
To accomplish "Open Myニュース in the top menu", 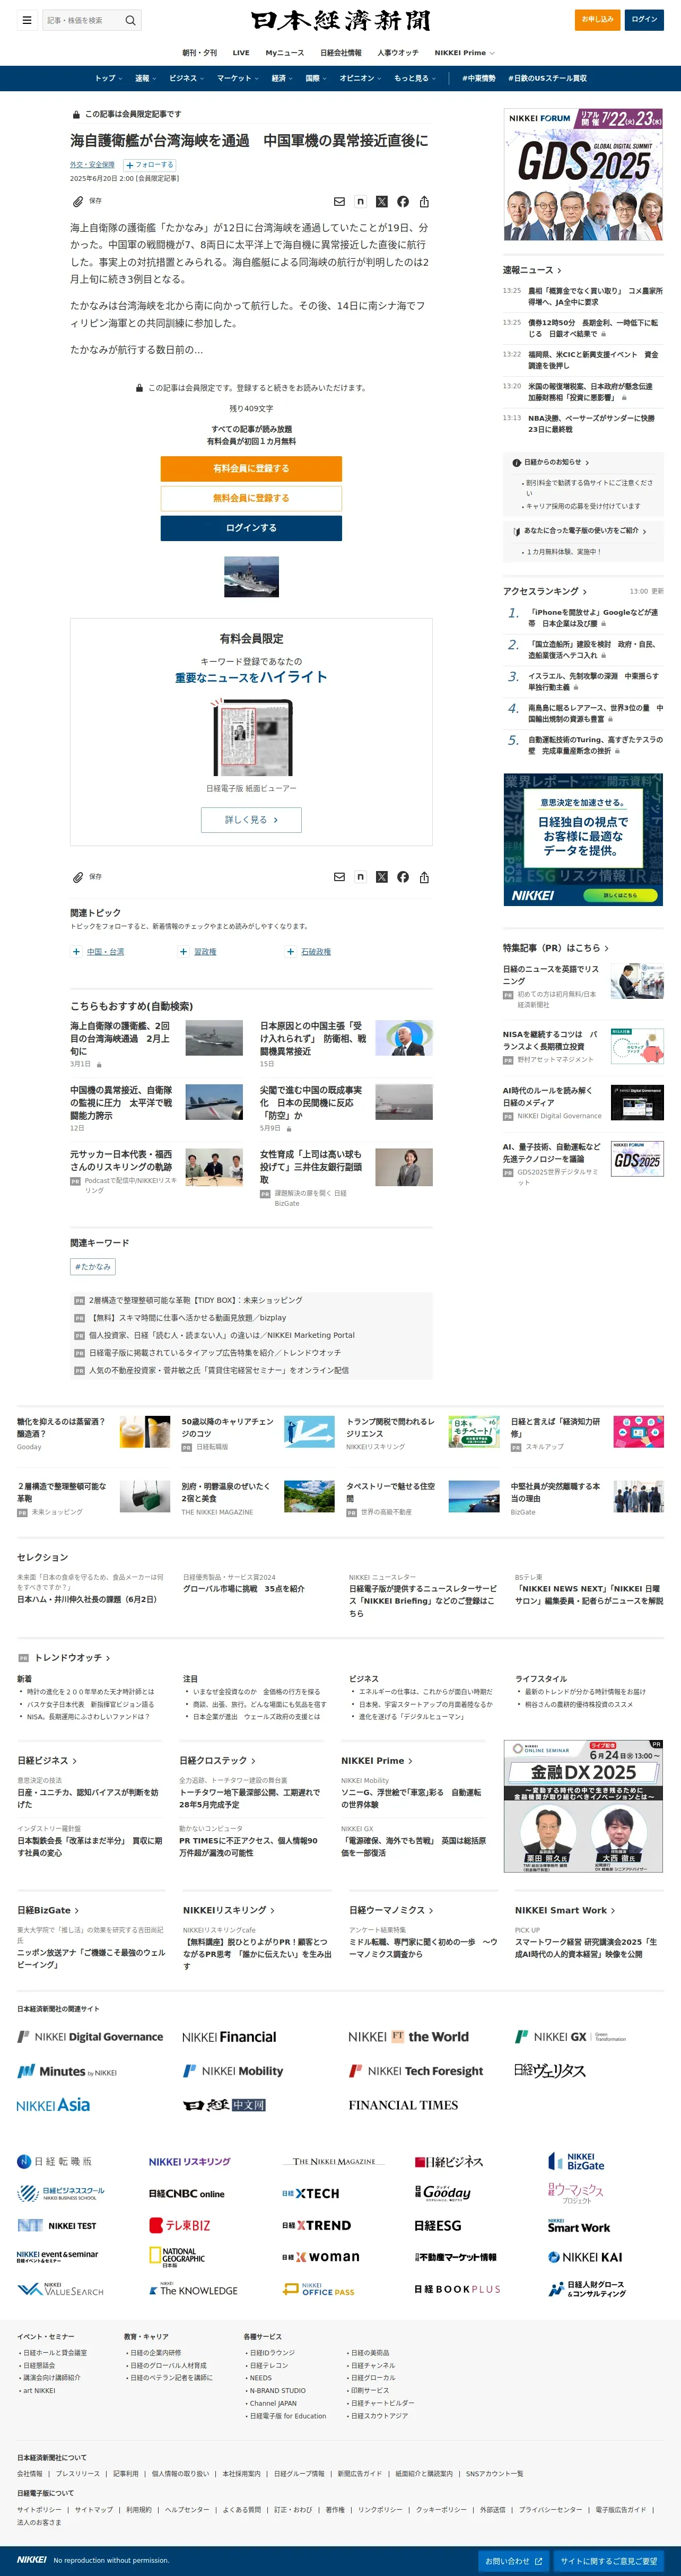I will pos(284,52).
